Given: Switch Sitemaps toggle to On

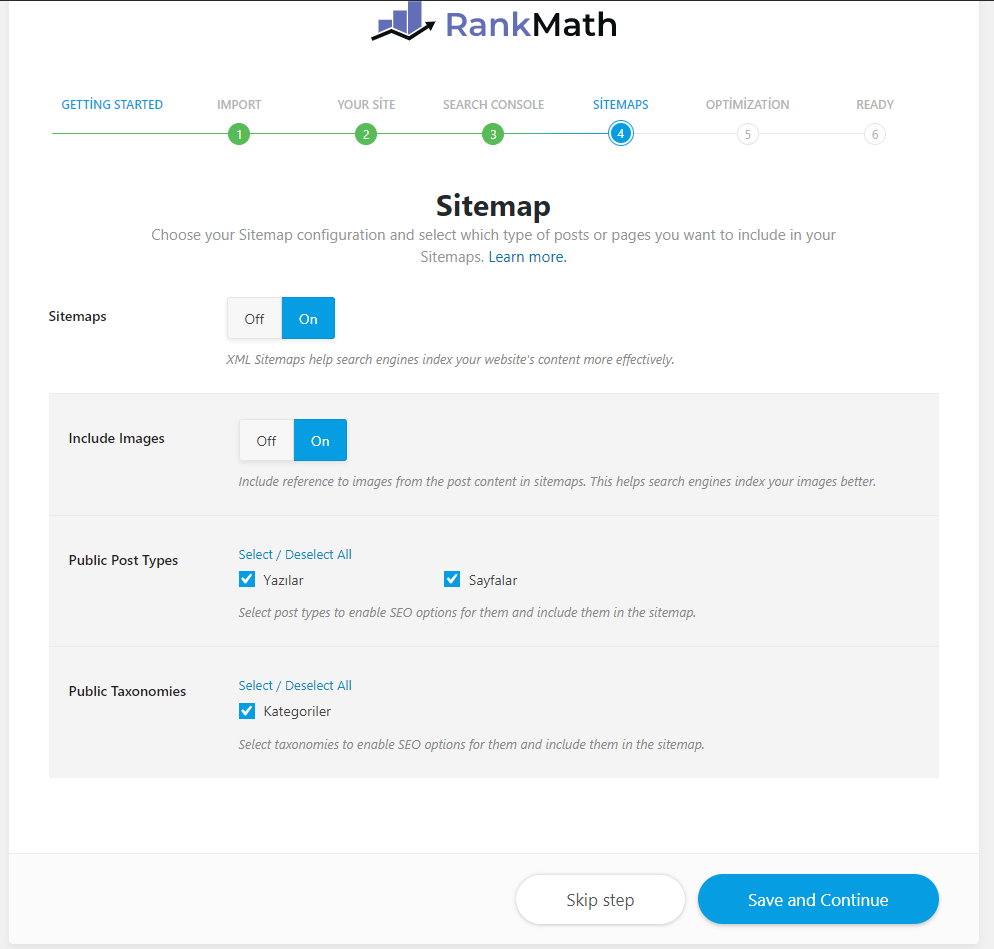Looking at the screenshot, I should pyautogui.click(x=308, y=319).
